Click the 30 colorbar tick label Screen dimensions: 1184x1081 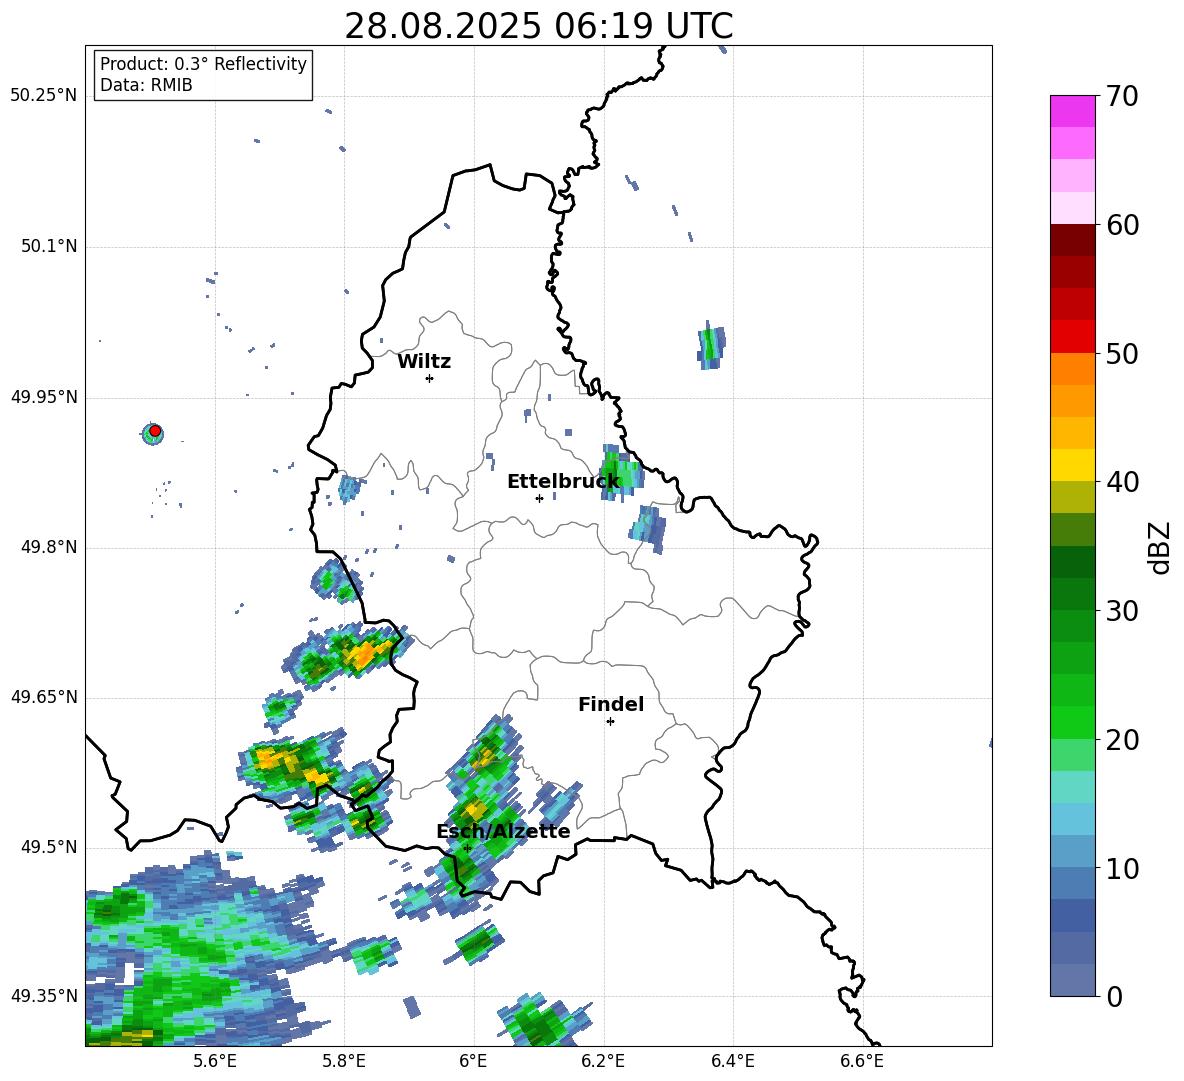[1122, 611]
